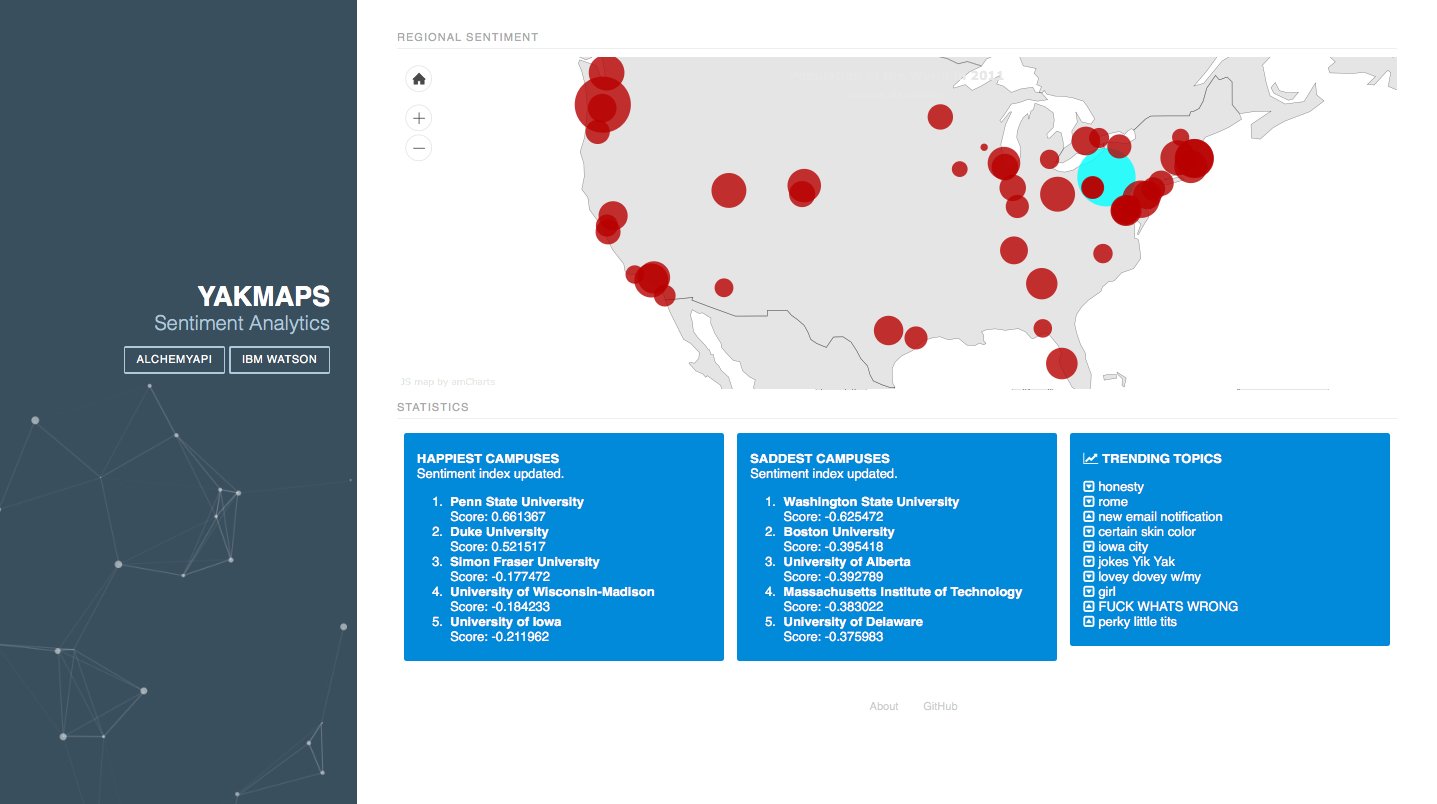This screenshot has width=1437, height=804.
Task: Click the topic text iowa city
Action: click(1123, 547)
